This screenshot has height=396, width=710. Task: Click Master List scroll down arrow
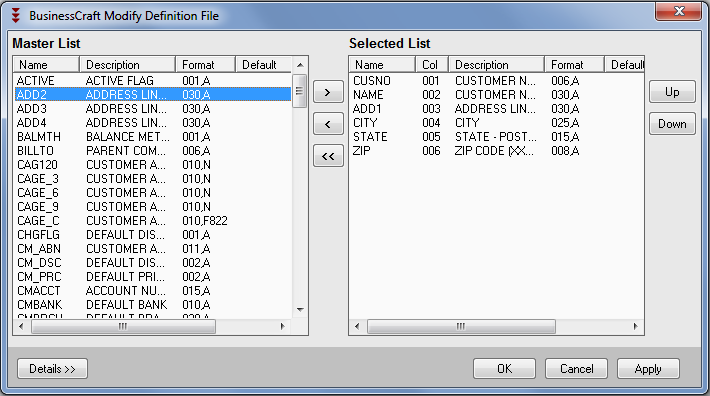tap(300, 310)
